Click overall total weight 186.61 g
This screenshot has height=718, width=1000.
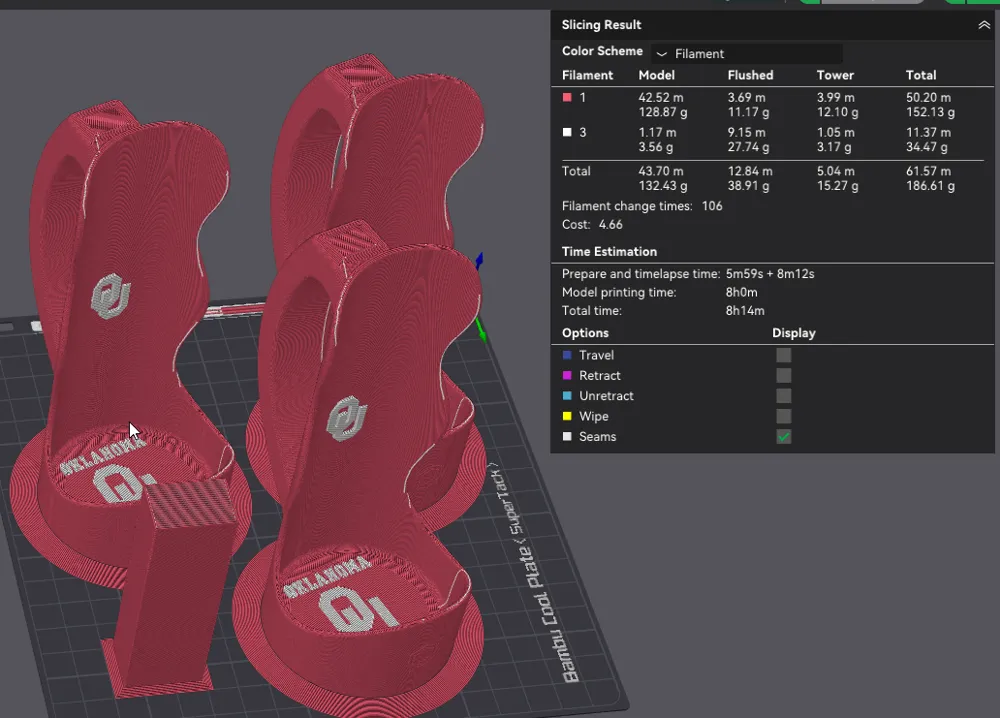coord(930,186)
